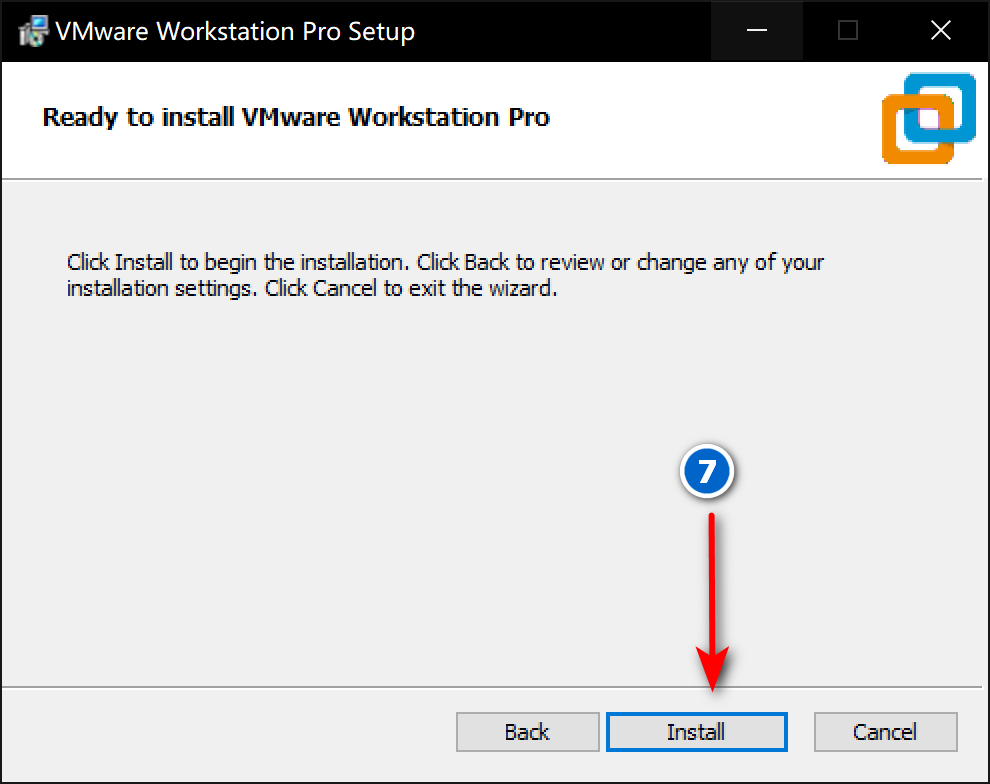Cancel to exit the setup wizard
This screenshot has height=784, width=990.
[x=885, y=732]
